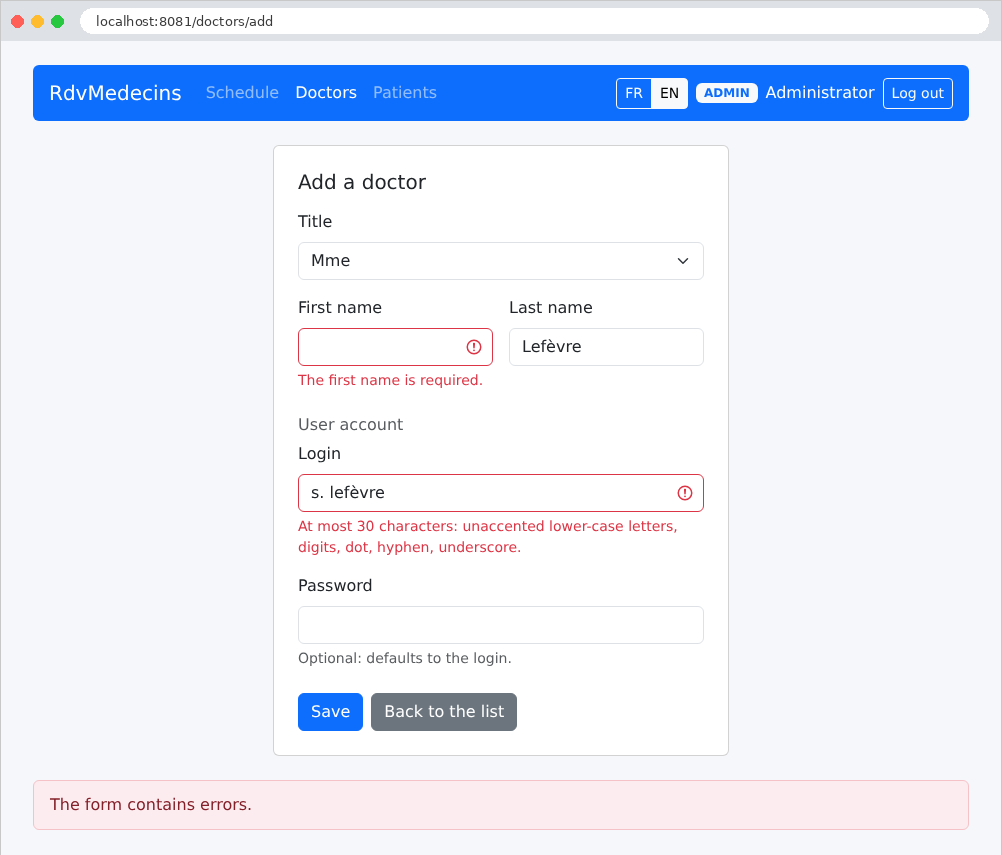Image resolution: width=1002 pixels, height=855 pixels.
Task: Focus the Password input field
Action: tap(500, 625)
